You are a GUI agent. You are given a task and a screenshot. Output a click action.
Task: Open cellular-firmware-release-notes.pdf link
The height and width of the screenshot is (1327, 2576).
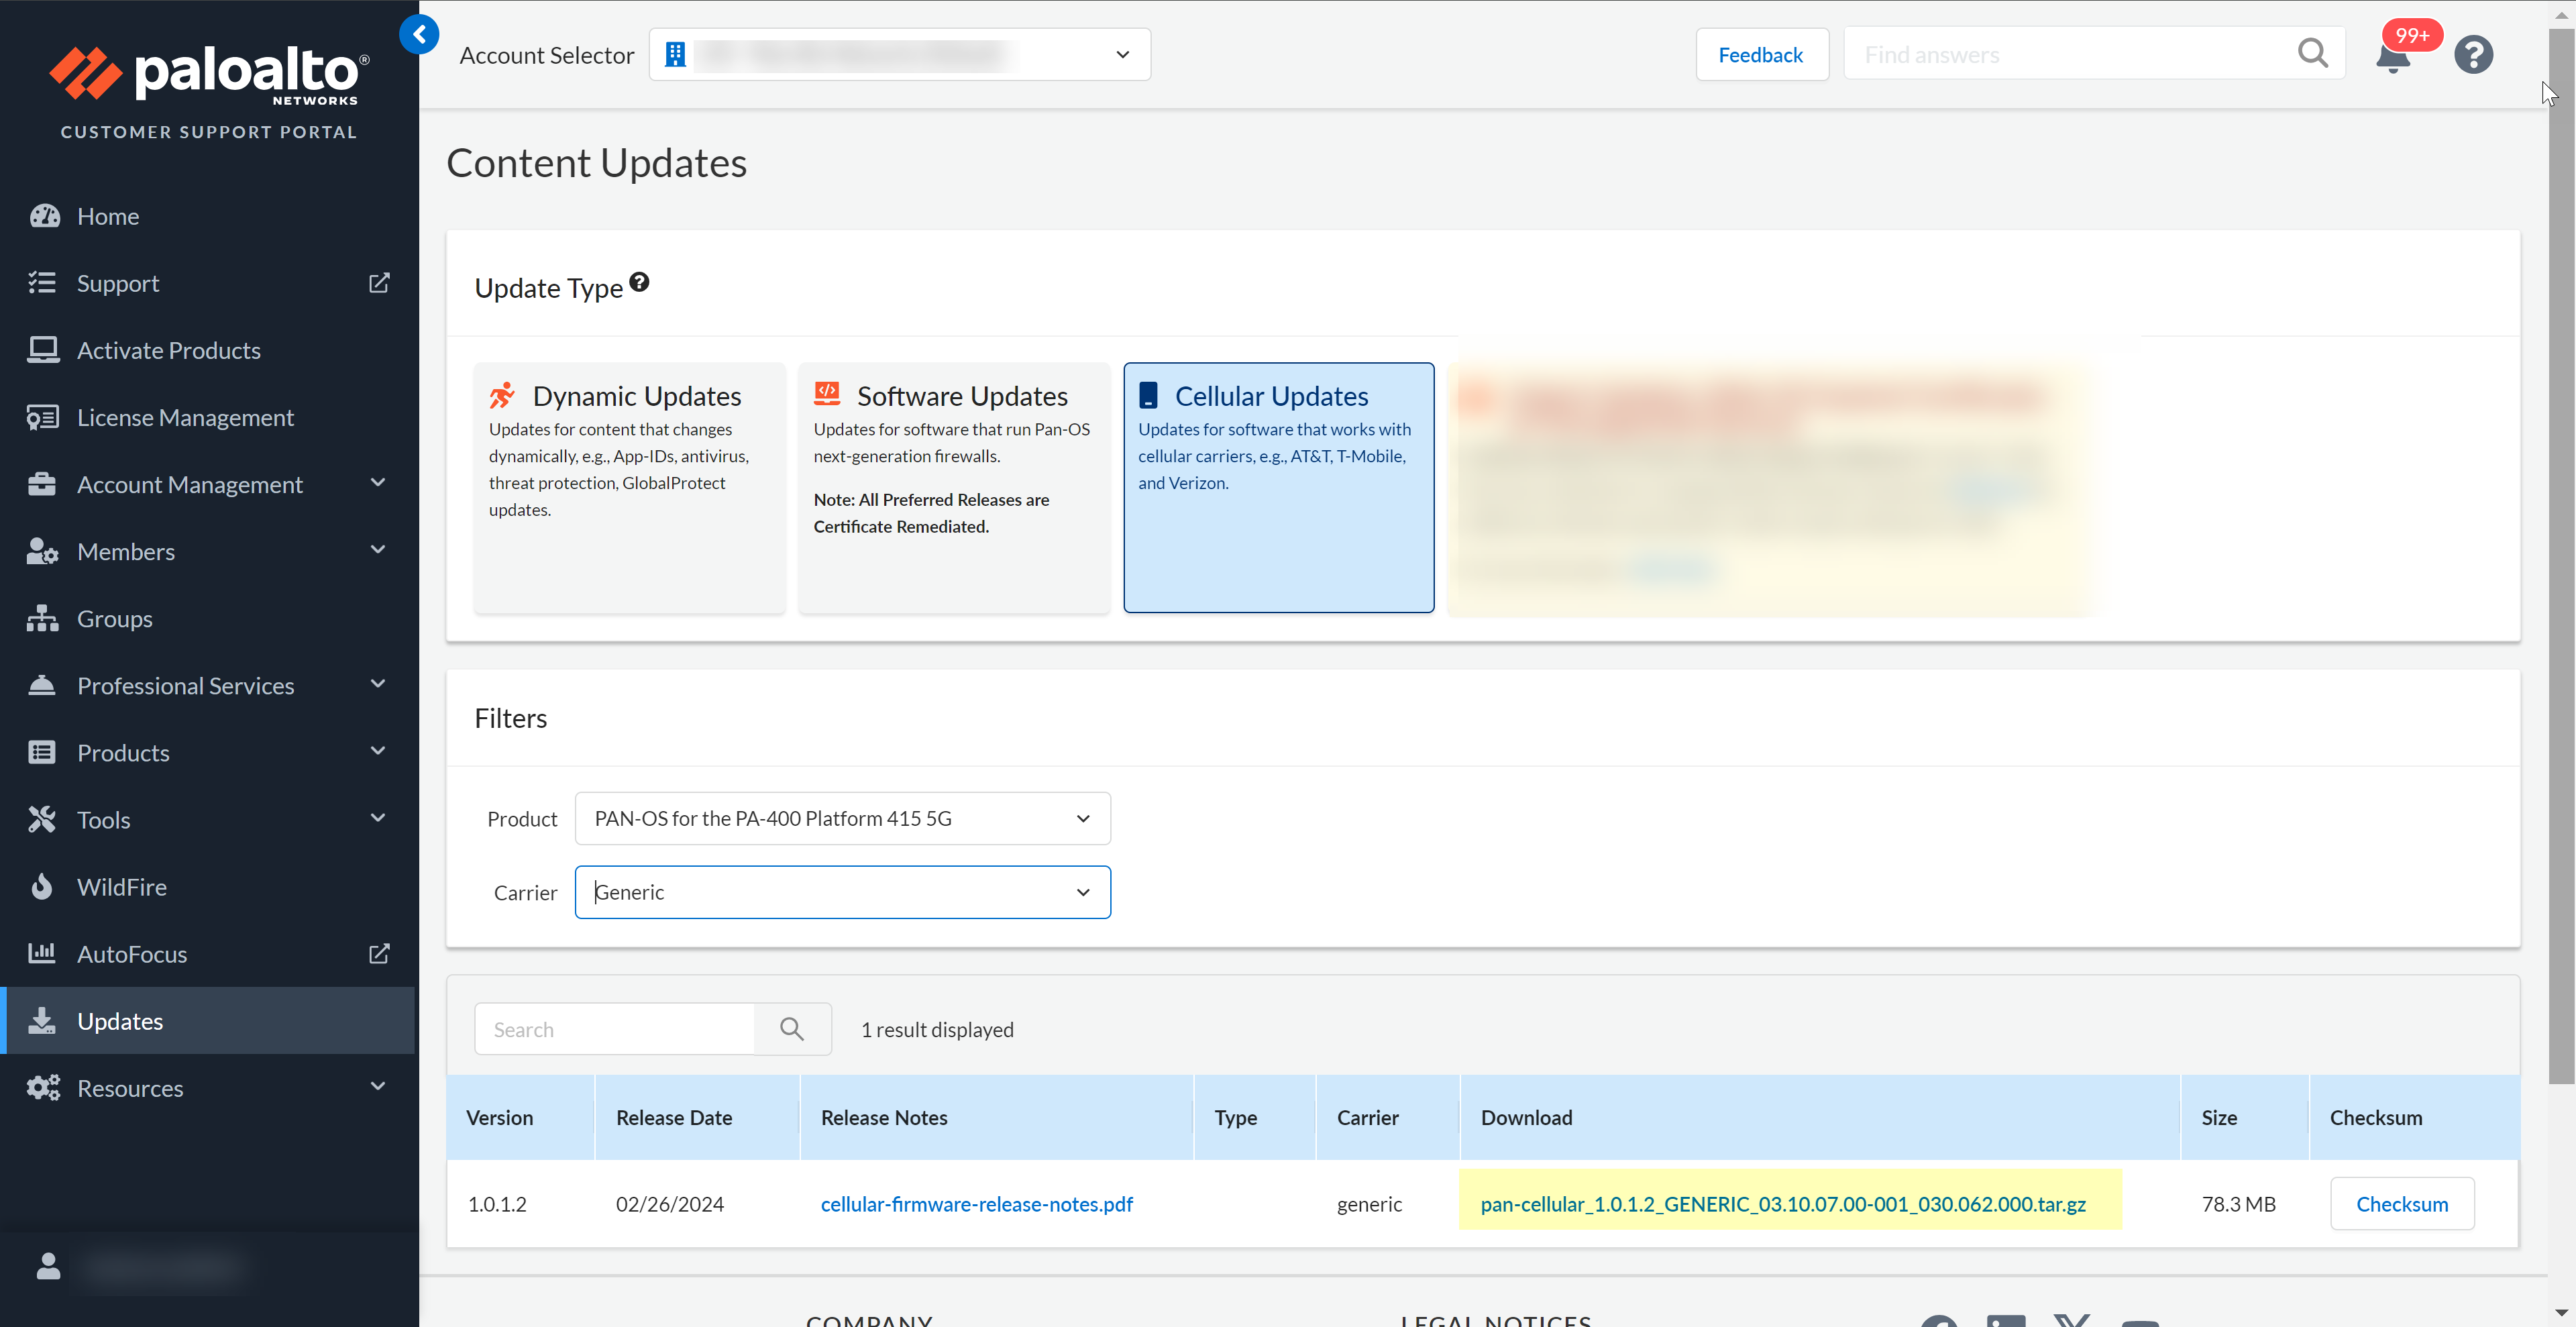click(x=976, y=1204)
